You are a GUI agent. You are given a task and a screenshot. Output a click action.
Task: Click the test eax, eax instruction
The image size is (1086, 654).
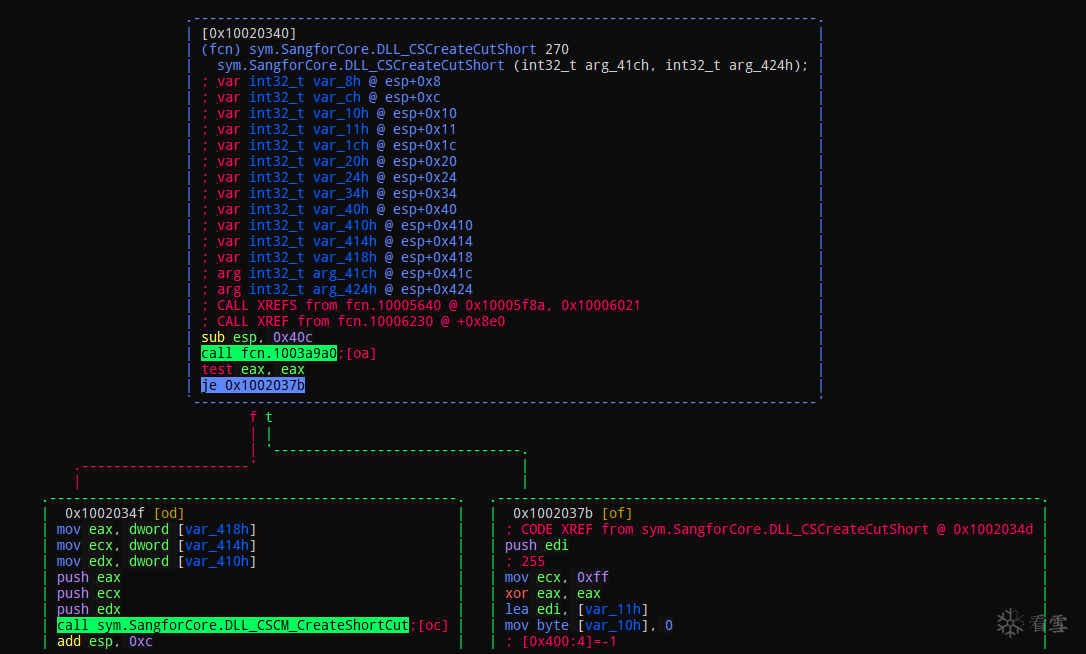pyautogui.click(x=253, y=369)
